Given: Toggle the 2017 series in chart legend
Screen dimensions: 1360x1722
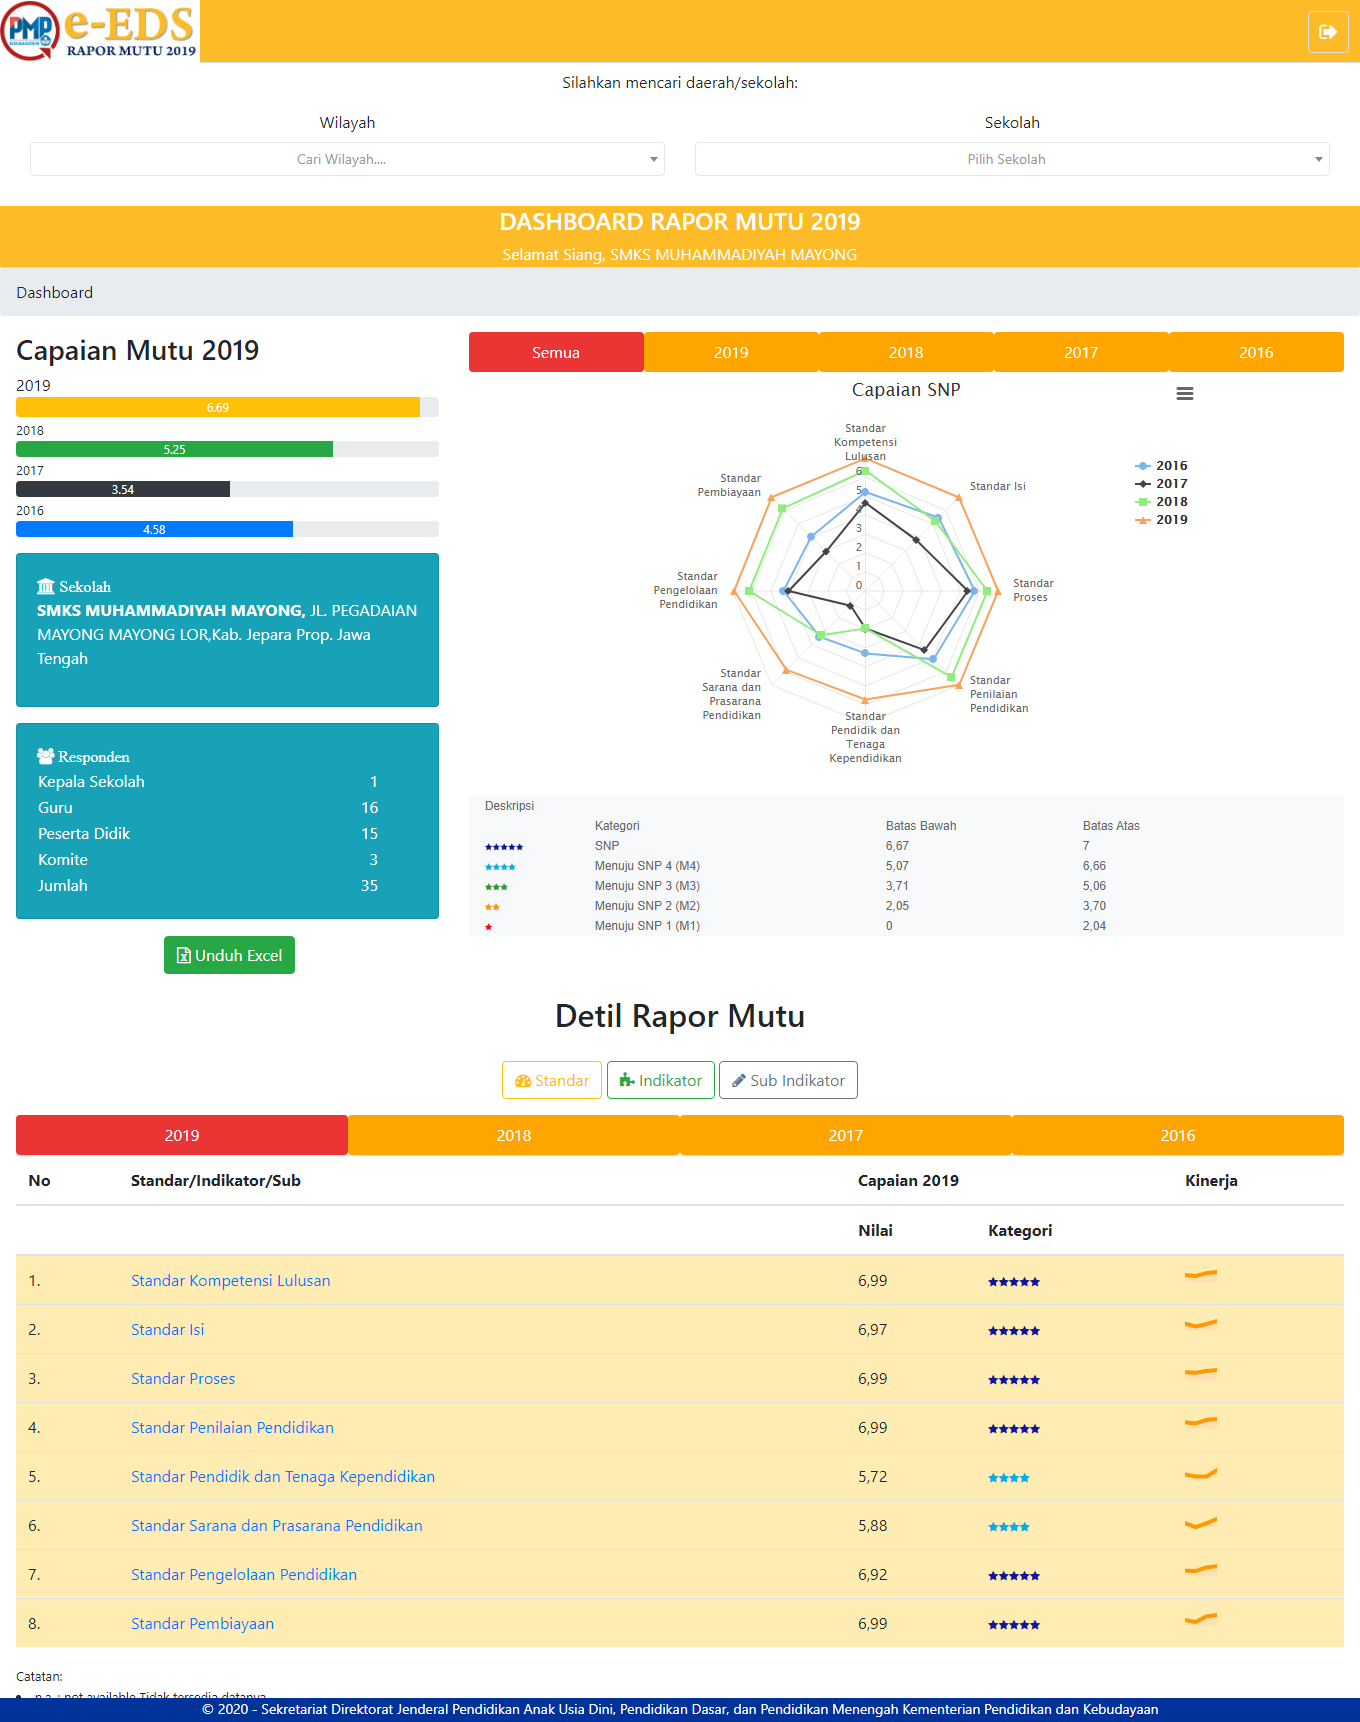Looking at the screenshot, I should click(x=1162, y=484).
